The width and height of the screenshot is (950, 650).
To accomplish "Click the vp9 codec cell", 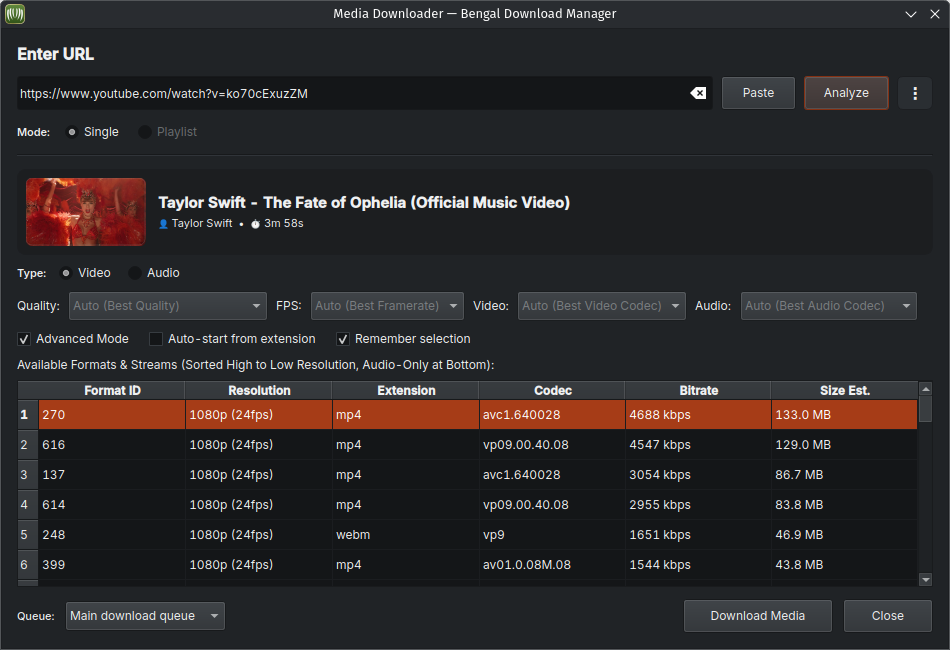I will [x=553, y=535].
